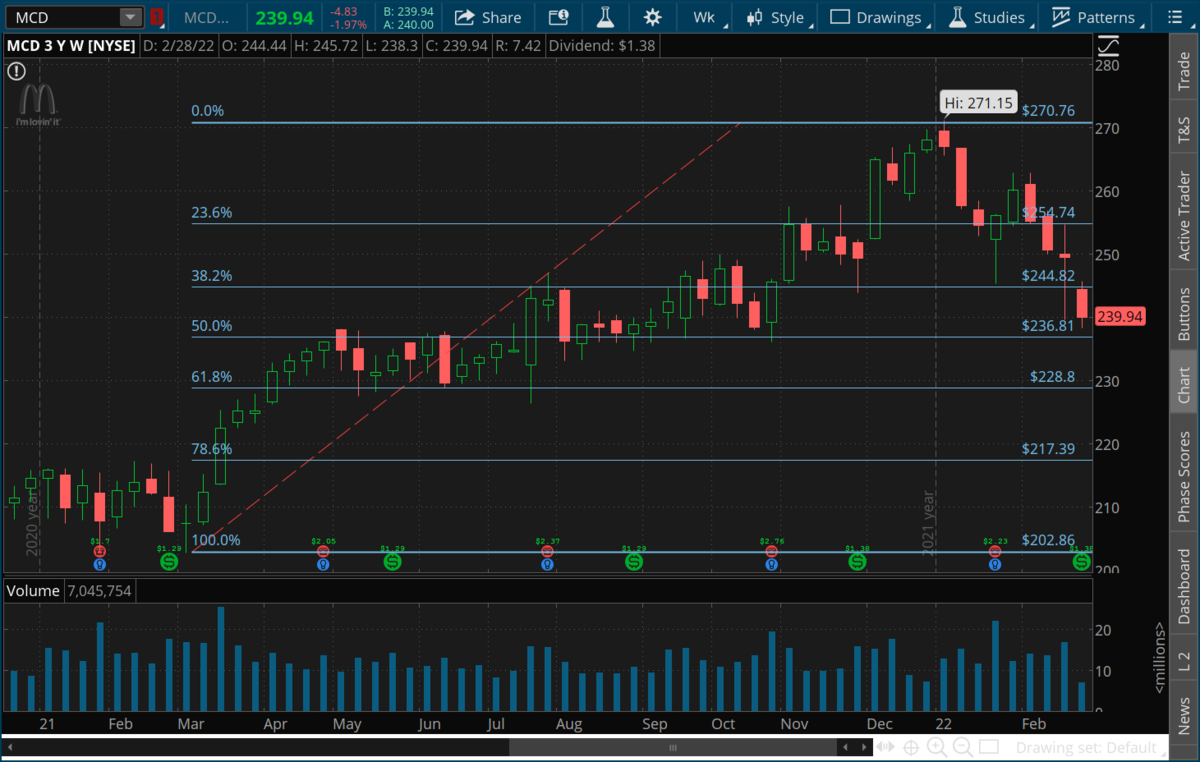Screen dimensions: 1200x762
Task: Open the T&S side tab
Action: [1184, 131]
